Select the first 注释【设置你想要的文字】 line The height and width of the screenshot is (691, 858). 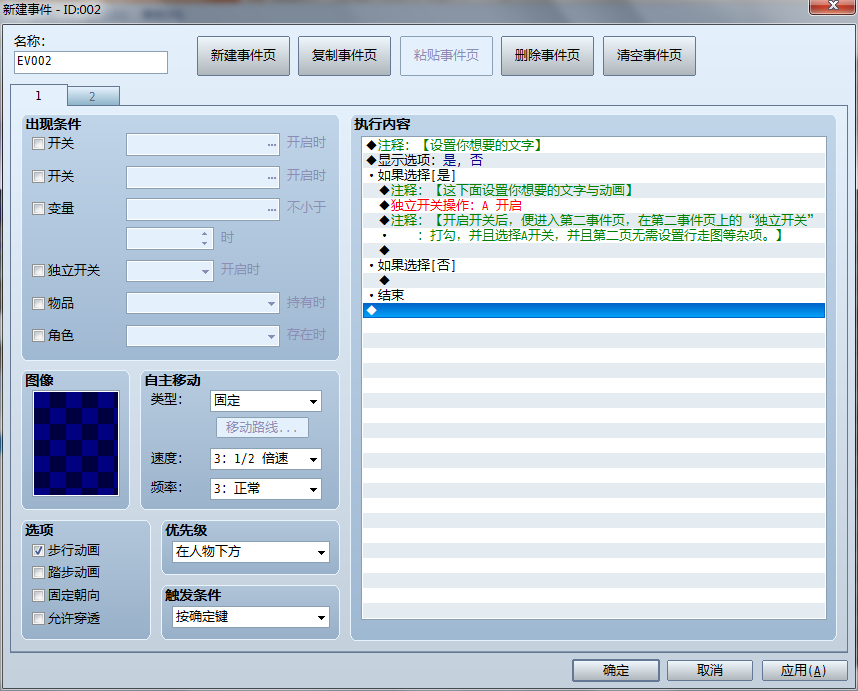594,146
